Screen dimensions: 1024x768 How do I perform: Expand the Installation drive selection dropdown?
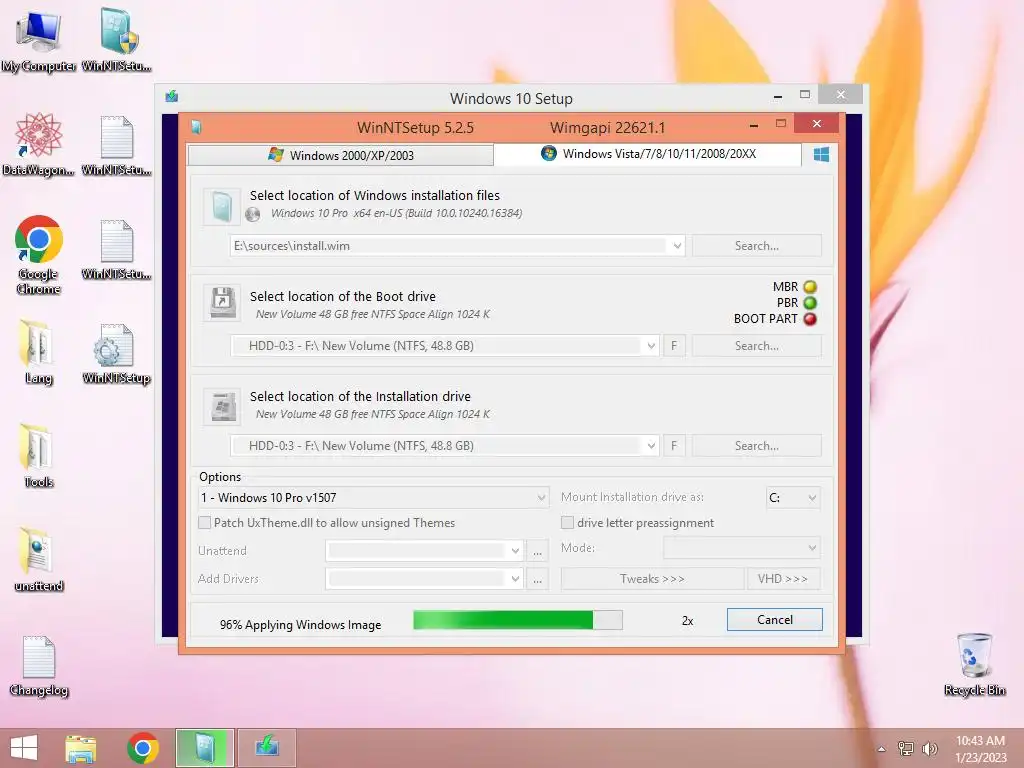(651, 446)
